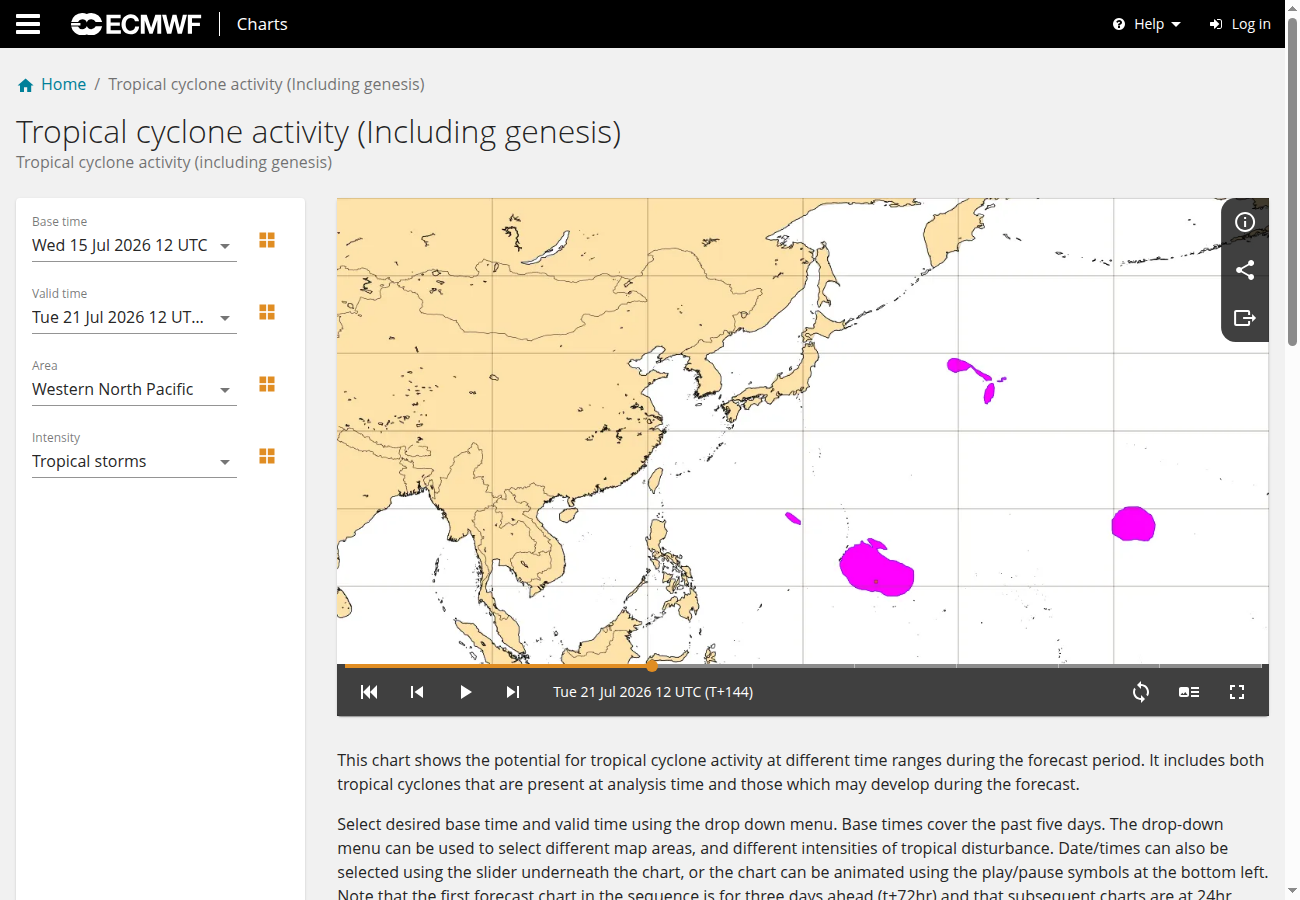
Task: Toggle the chart legend display
Action: (1189, 692)
